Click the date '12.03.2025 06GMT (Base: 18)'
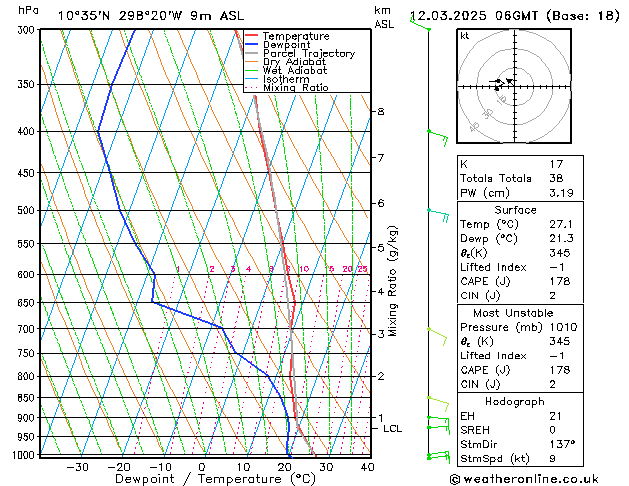 coord(515,16)
